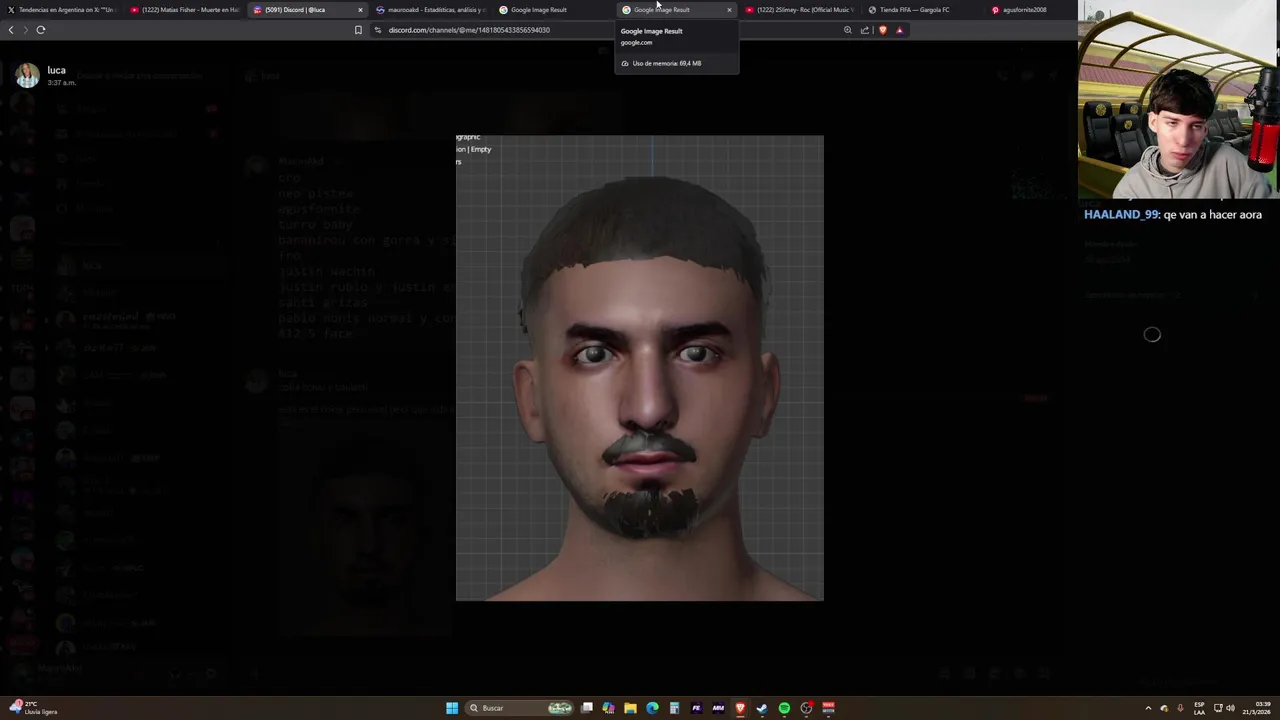This screenshot has height=720, width=1280.
Task: Open Task View on the taskbar
Action: click(587, 708)
